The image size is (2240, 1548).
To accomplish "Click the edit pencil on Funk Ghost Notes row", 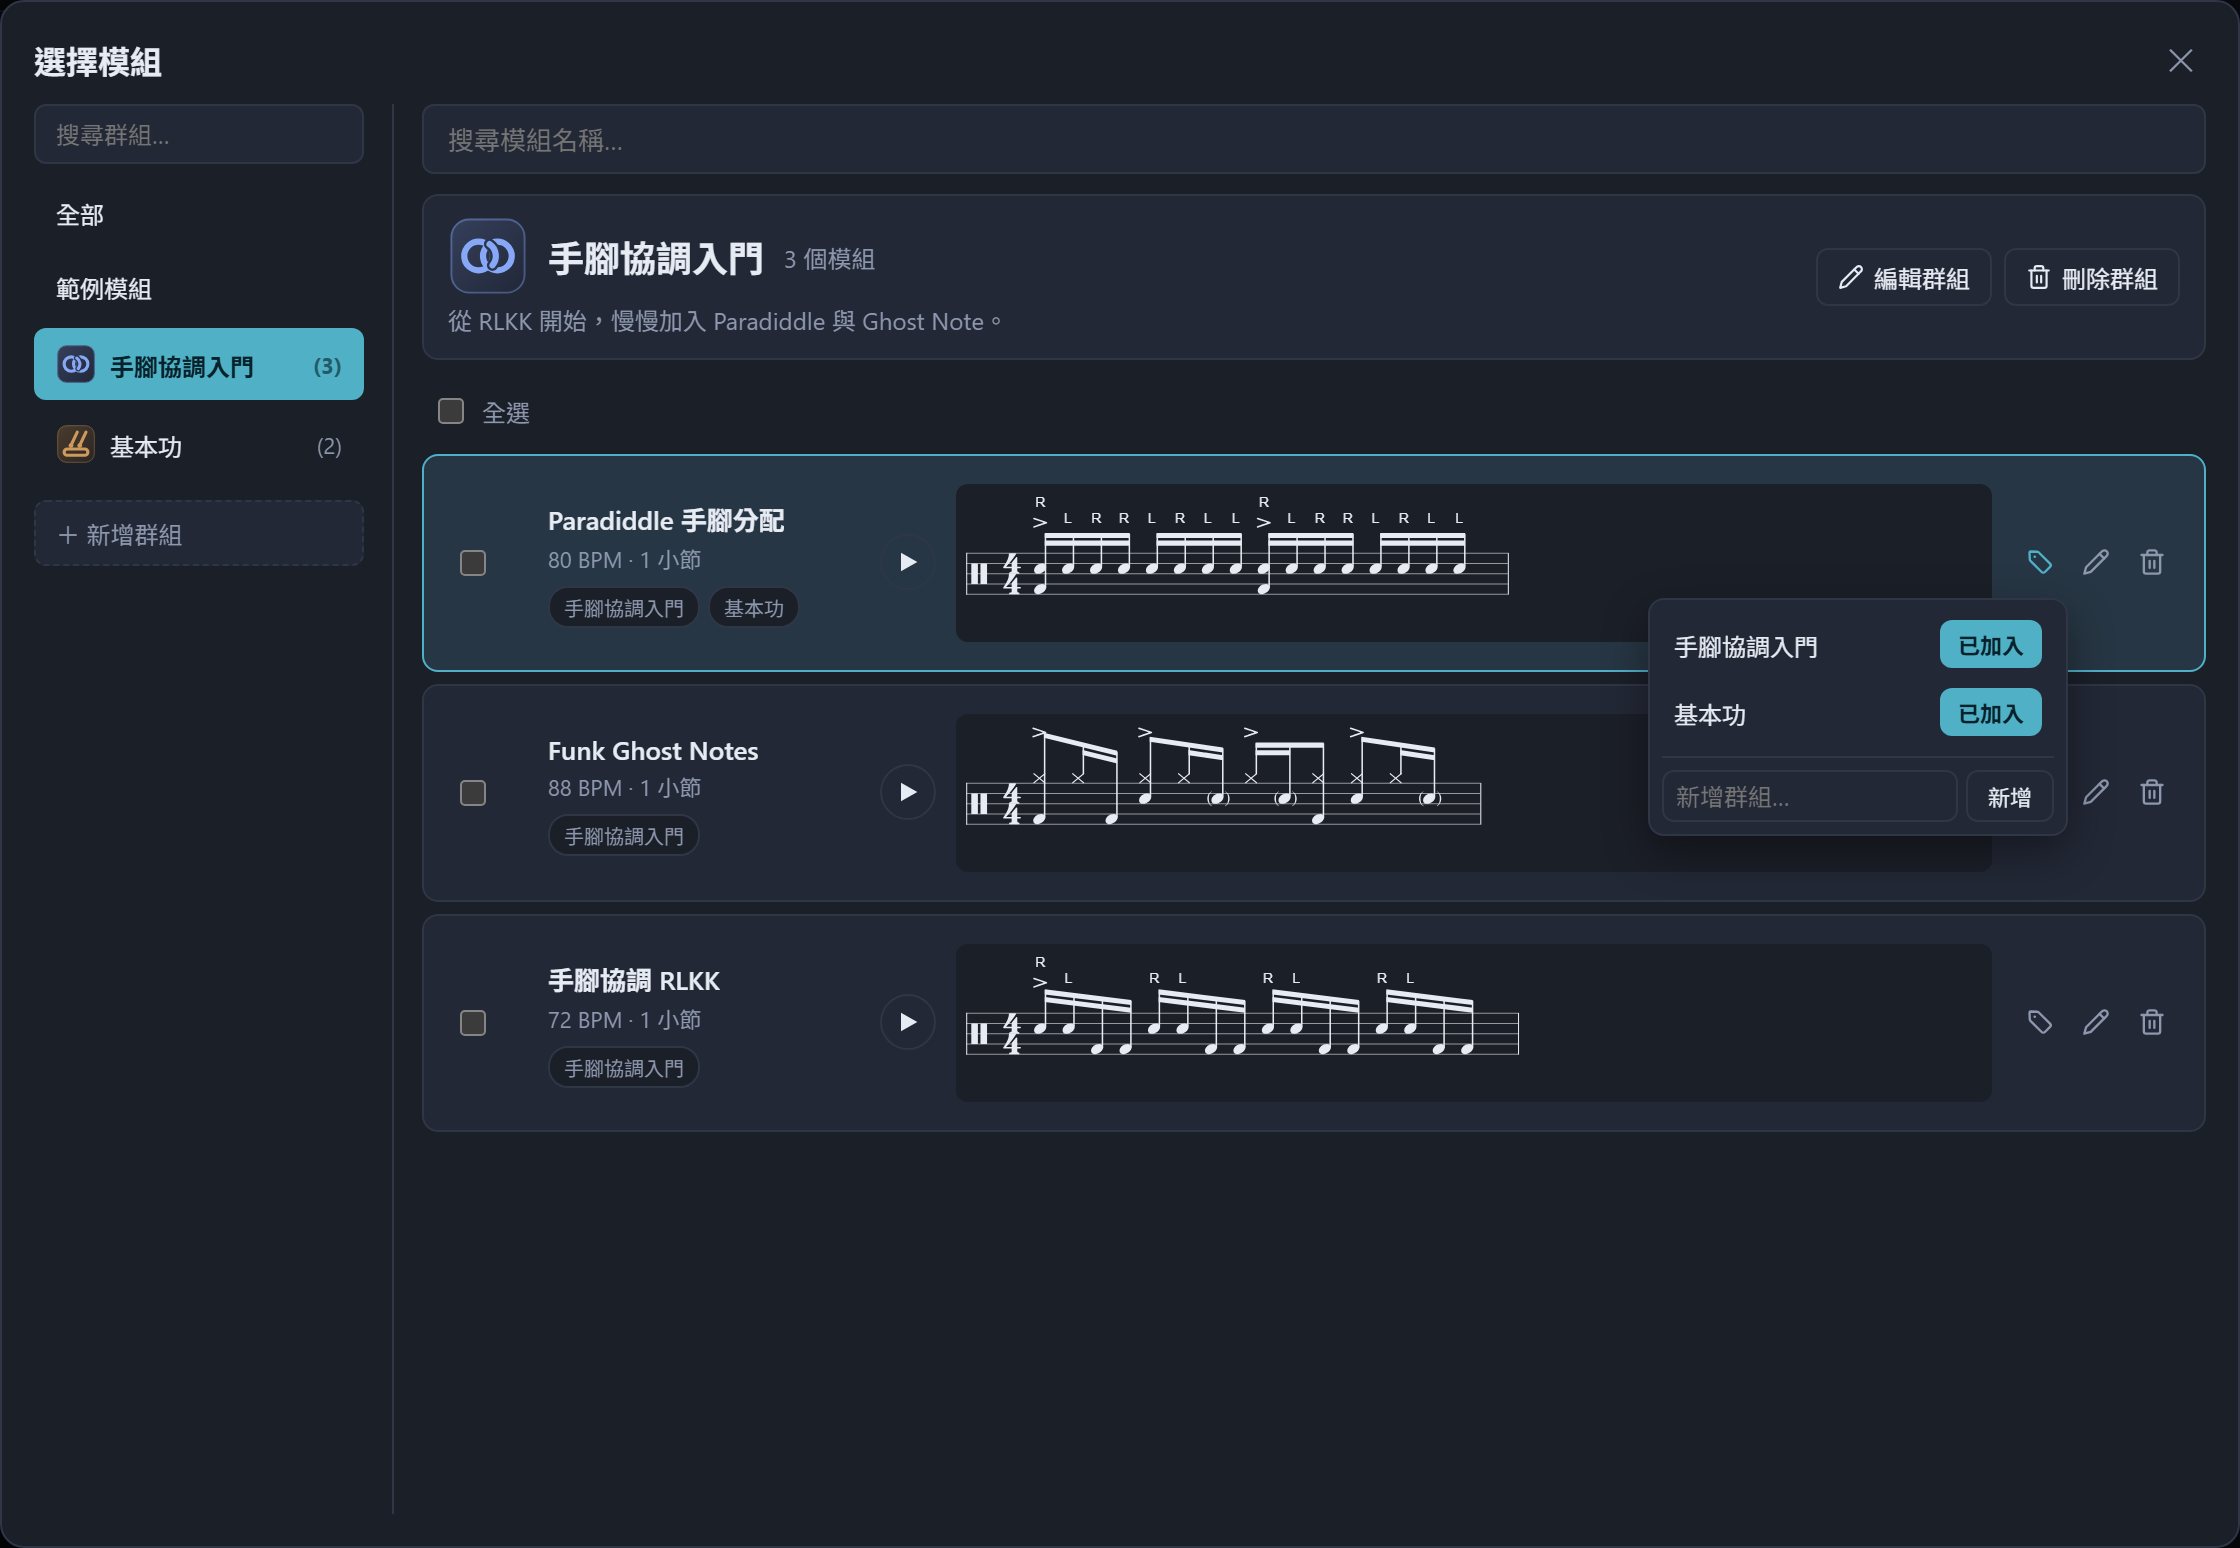I will 2095,792.
